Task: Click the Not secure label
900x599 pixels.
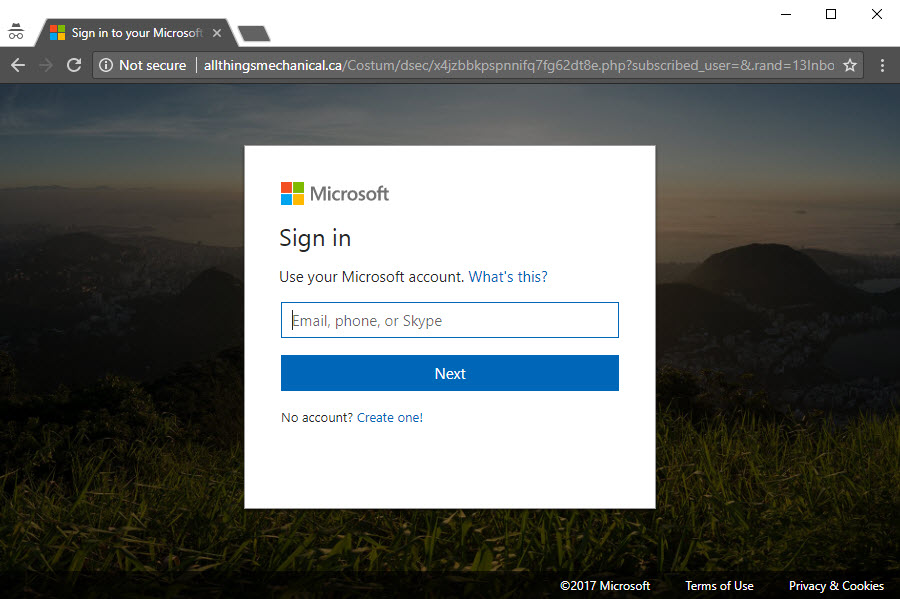Action: [153, 65]
